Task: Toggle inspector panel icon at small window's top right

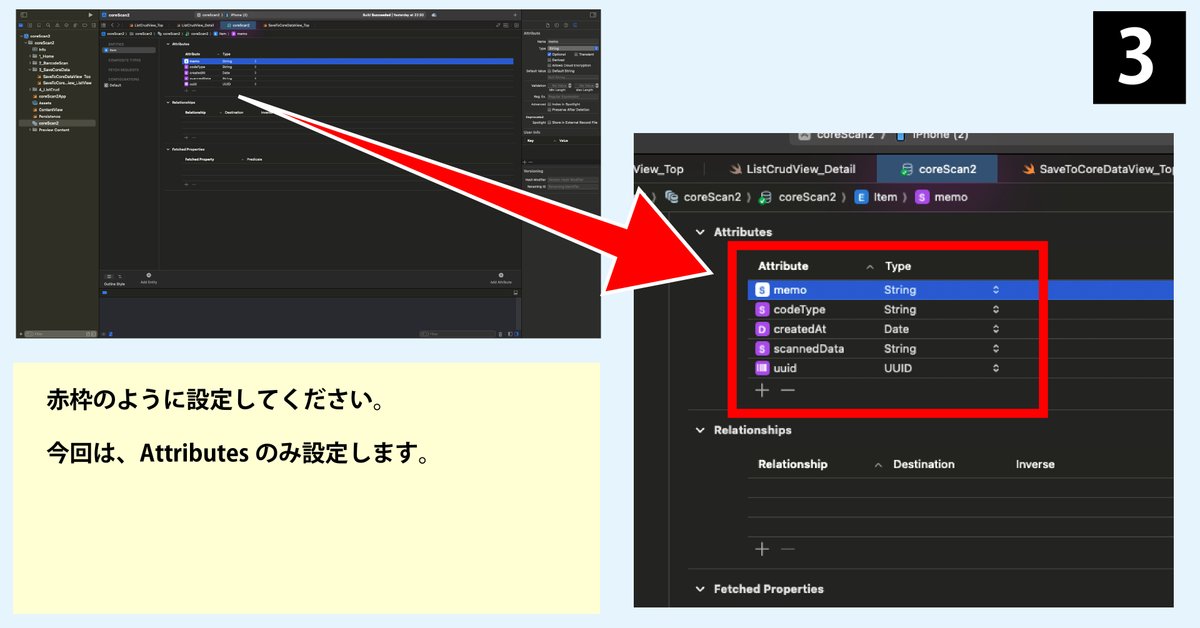Action: (593, 15)
